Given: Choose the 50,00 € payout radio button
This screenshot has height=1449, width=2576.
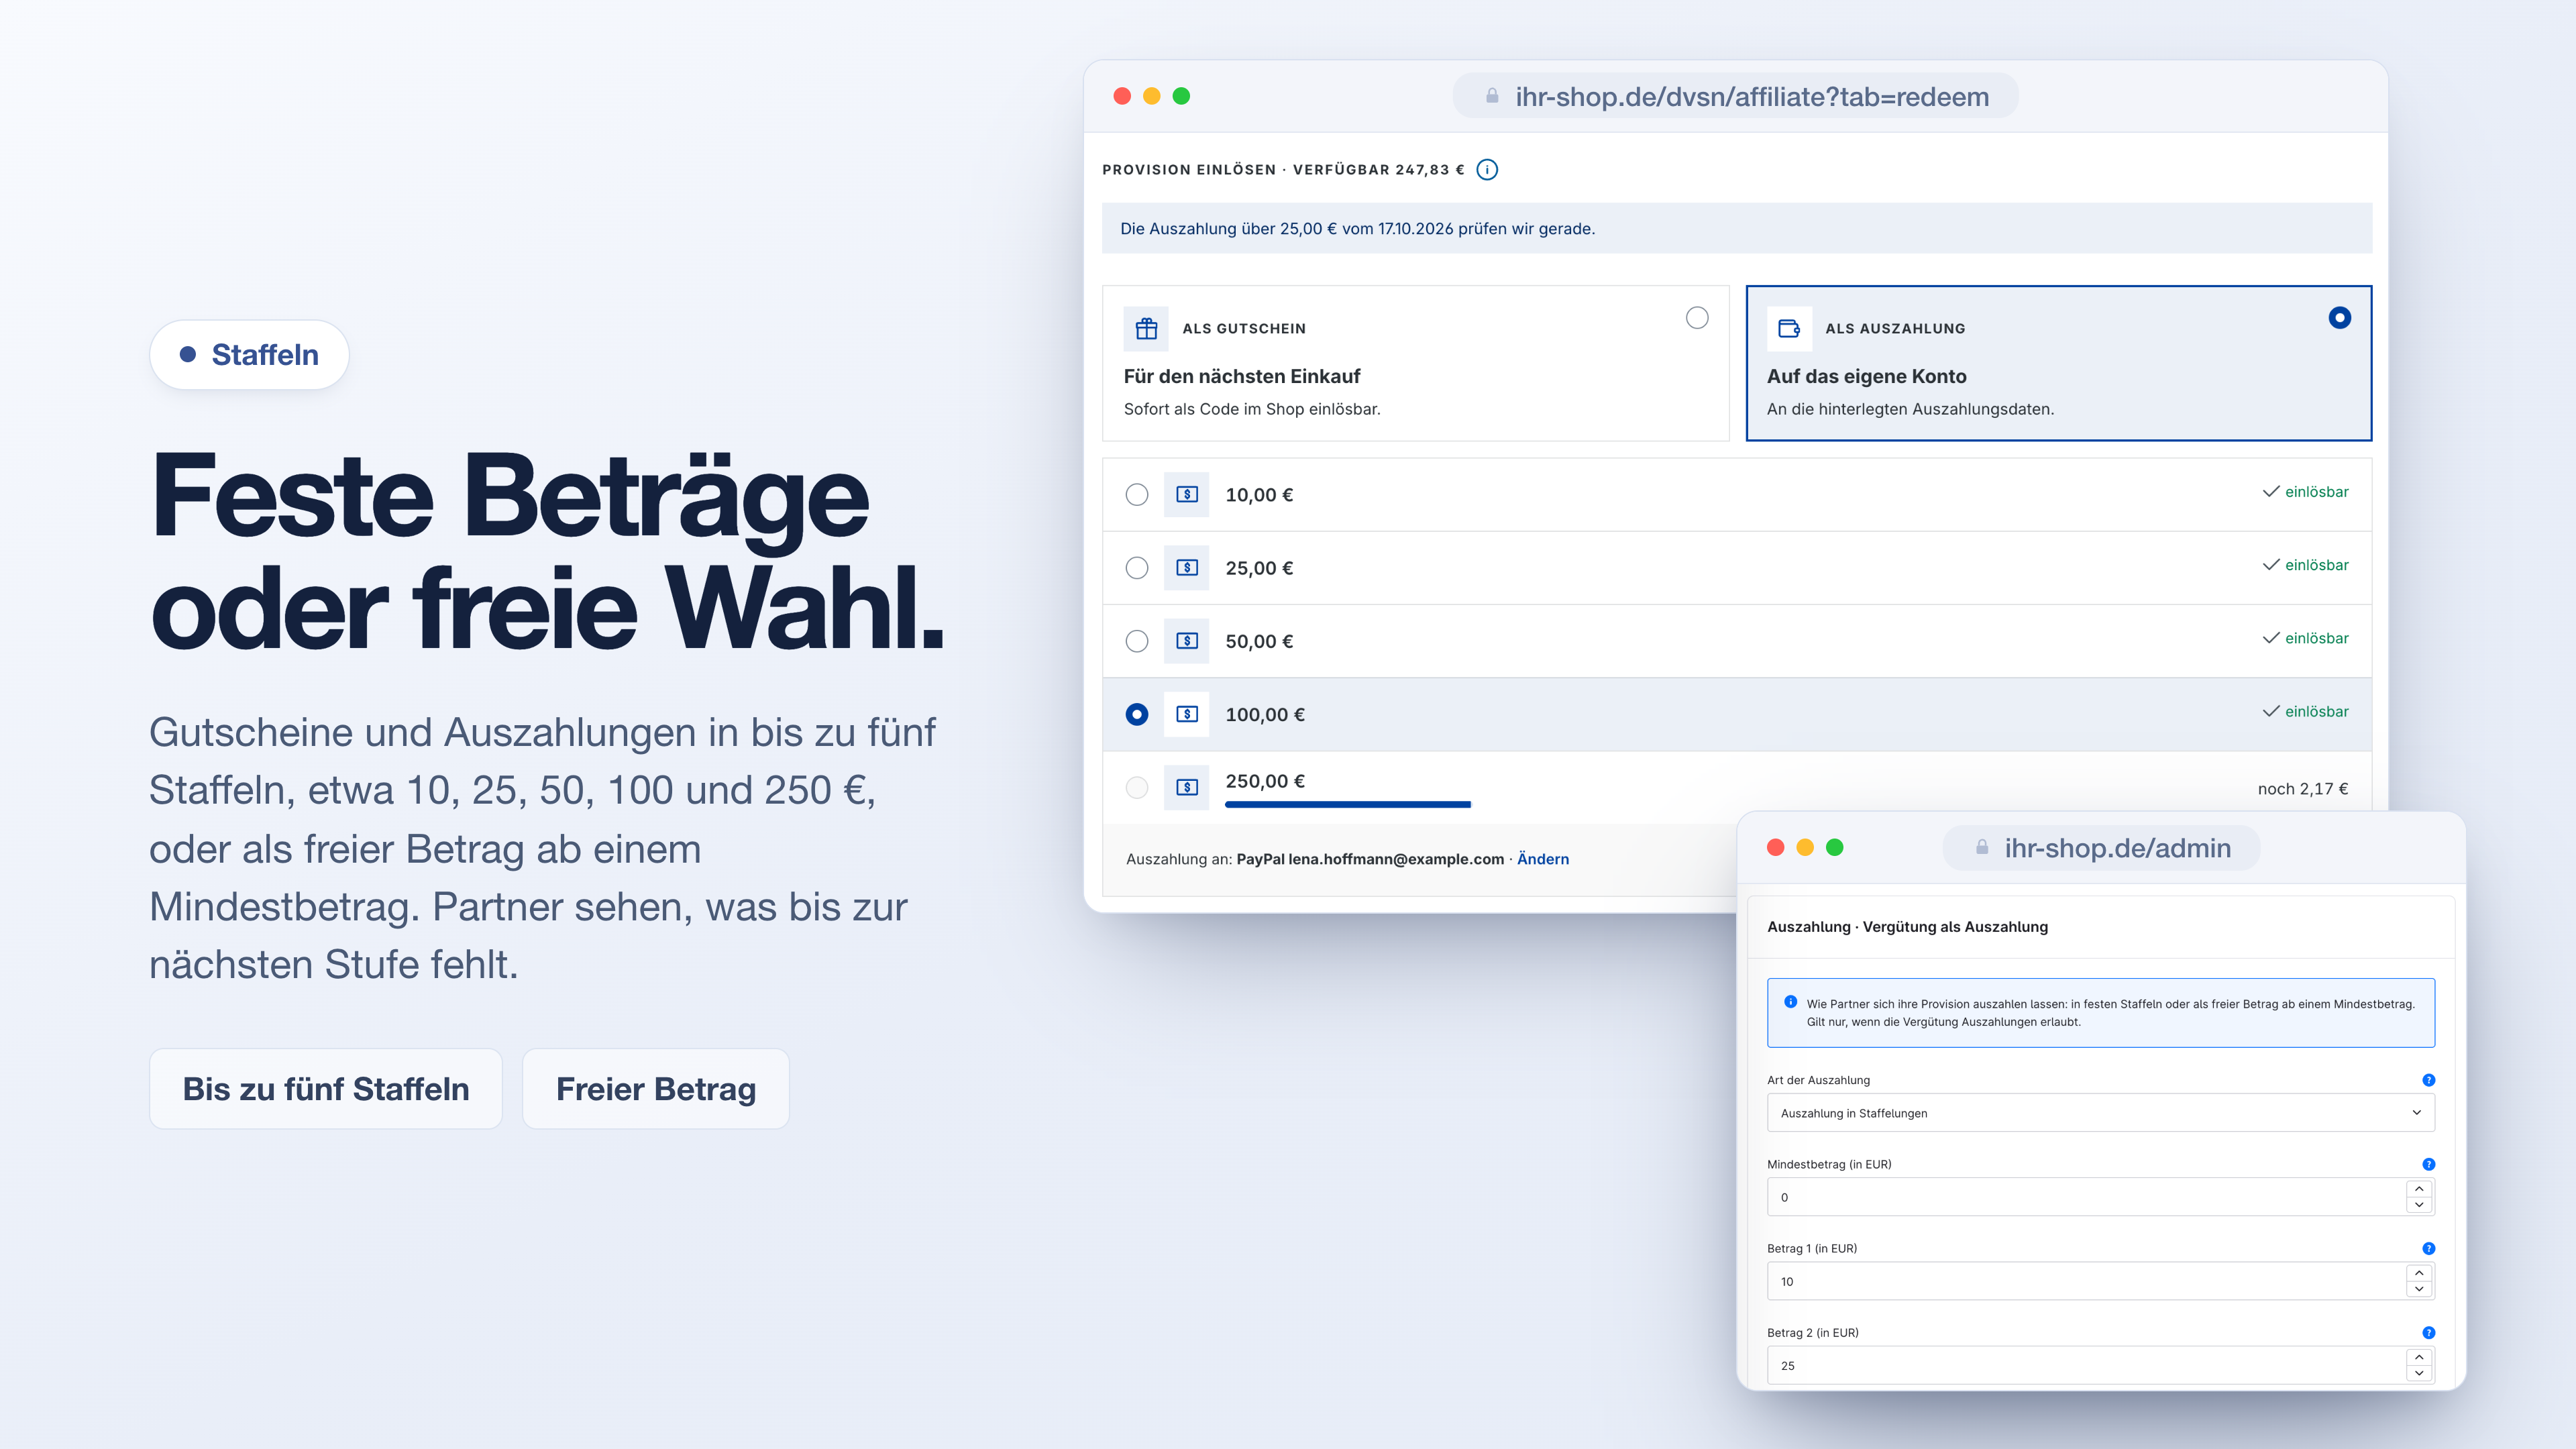Looking at the screenshot, I should click(1137, 641).
